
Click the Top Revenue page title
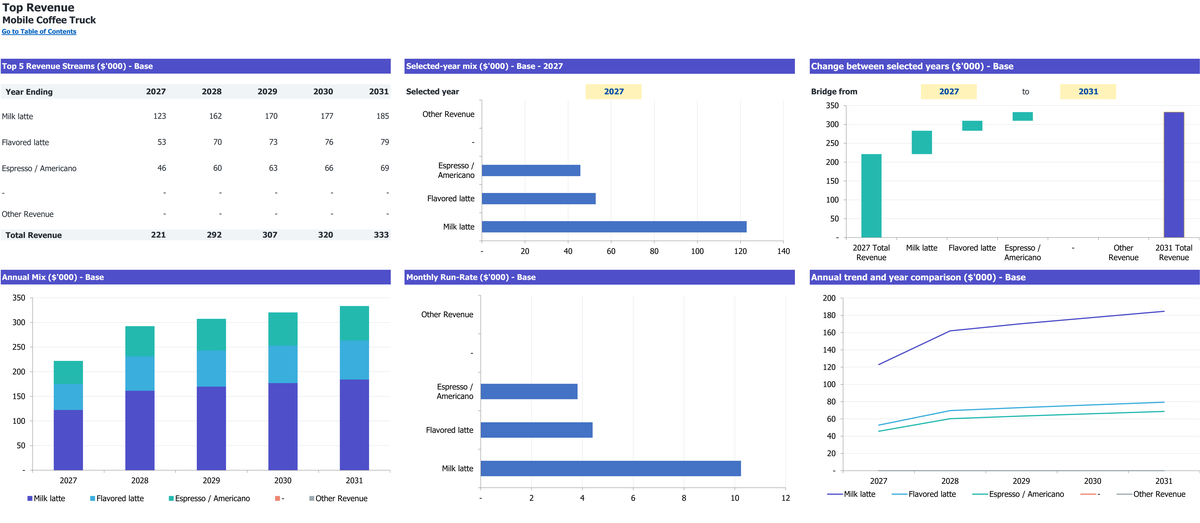(38, 7)
